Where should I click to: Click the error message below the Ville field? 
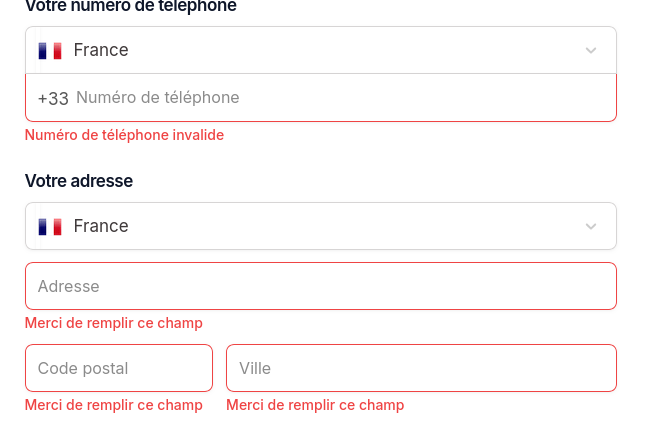coord(315,405)
